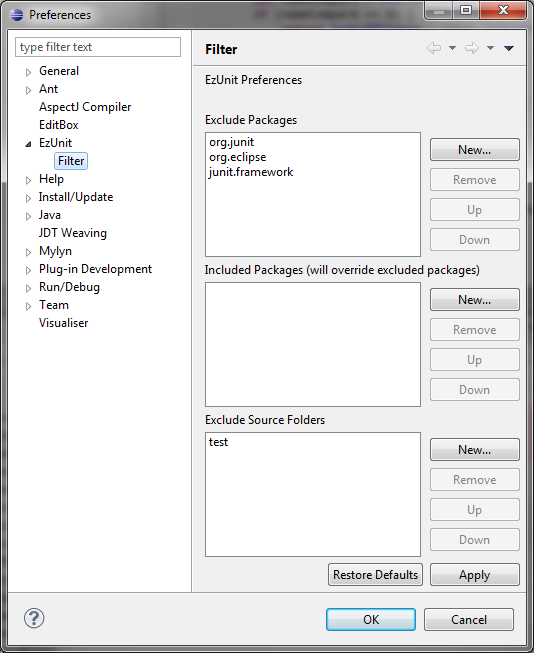Add New entry to Included Packages
Image resolution: width=534 pixels, height=653 pixels.
474,299
